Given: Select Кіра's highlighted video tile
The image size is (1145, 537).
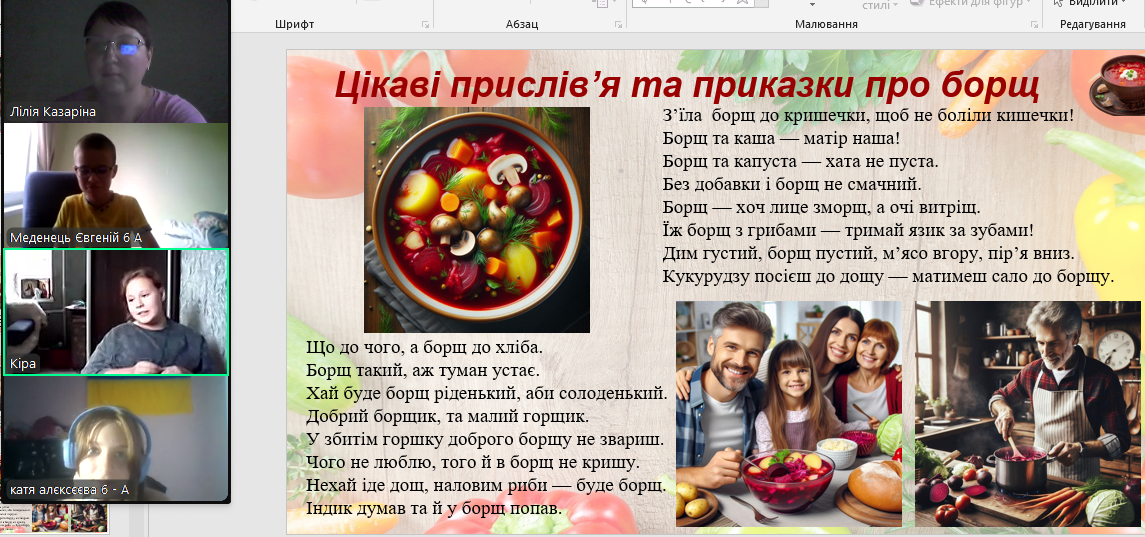Looking at the screenshot, I should [115, 312].
